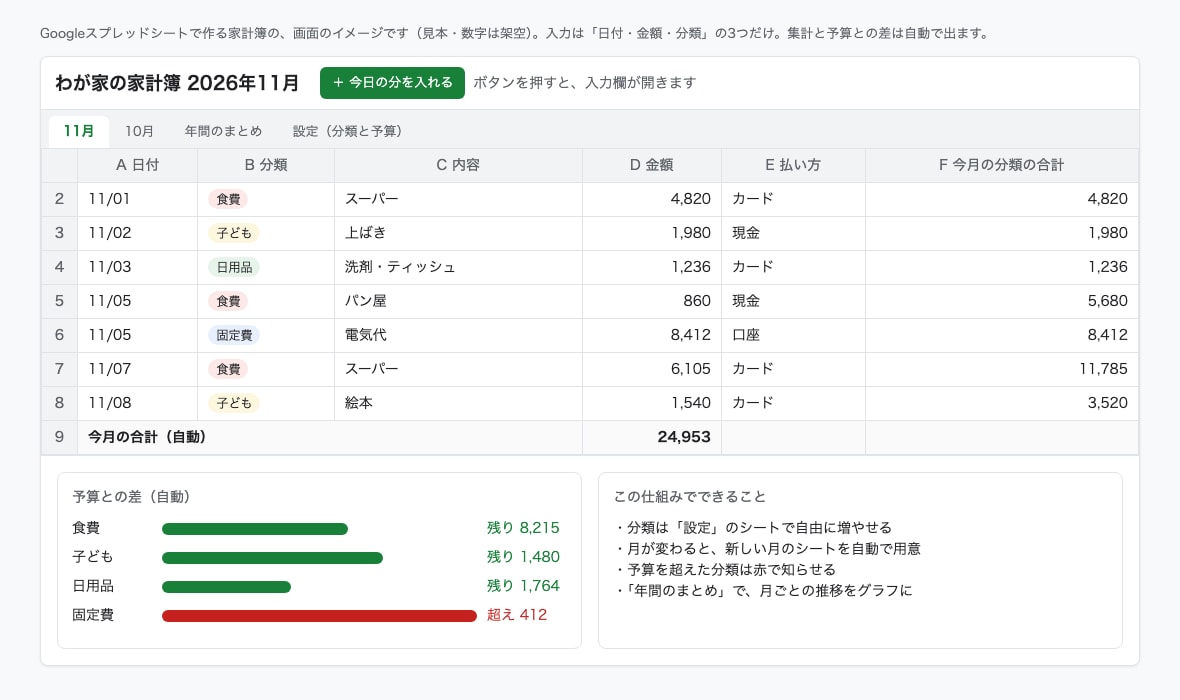Click the 残り 1,764 value
Viewport: 1180px width, 700px height.
(x=523, y=586)
